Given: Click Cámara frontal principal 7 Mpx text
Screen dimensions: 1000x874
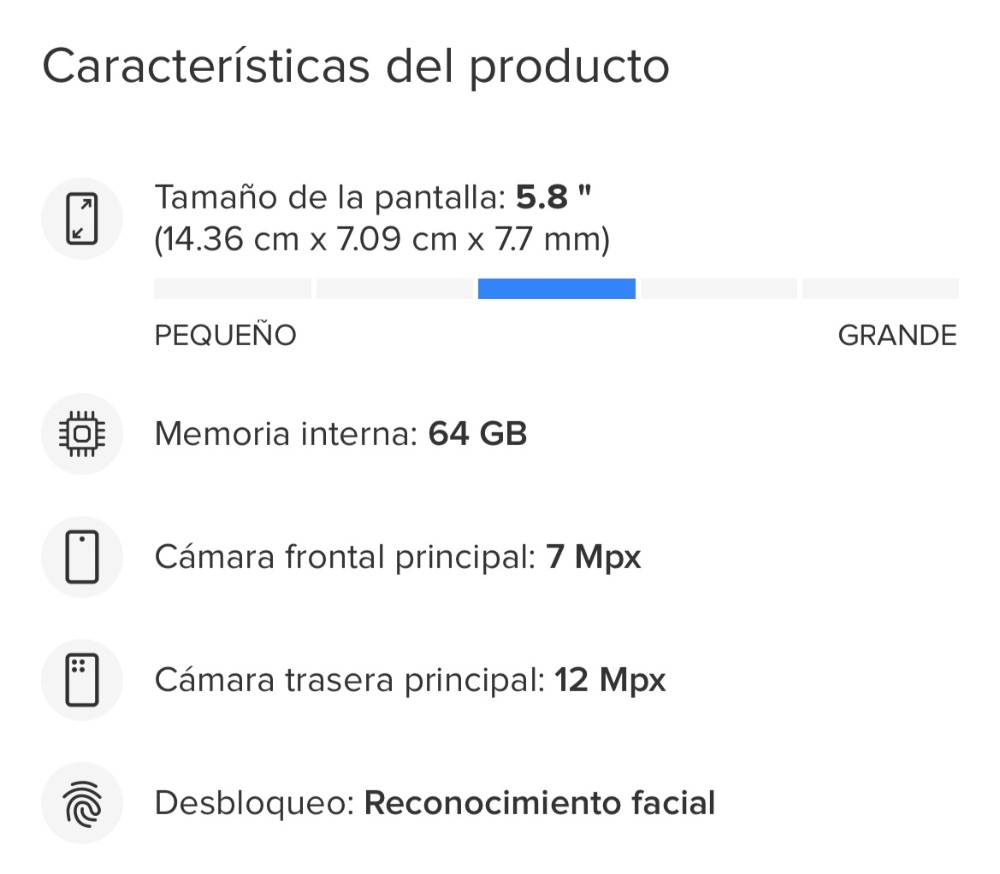Looking at the screenshot, I should tap(397, 557).
